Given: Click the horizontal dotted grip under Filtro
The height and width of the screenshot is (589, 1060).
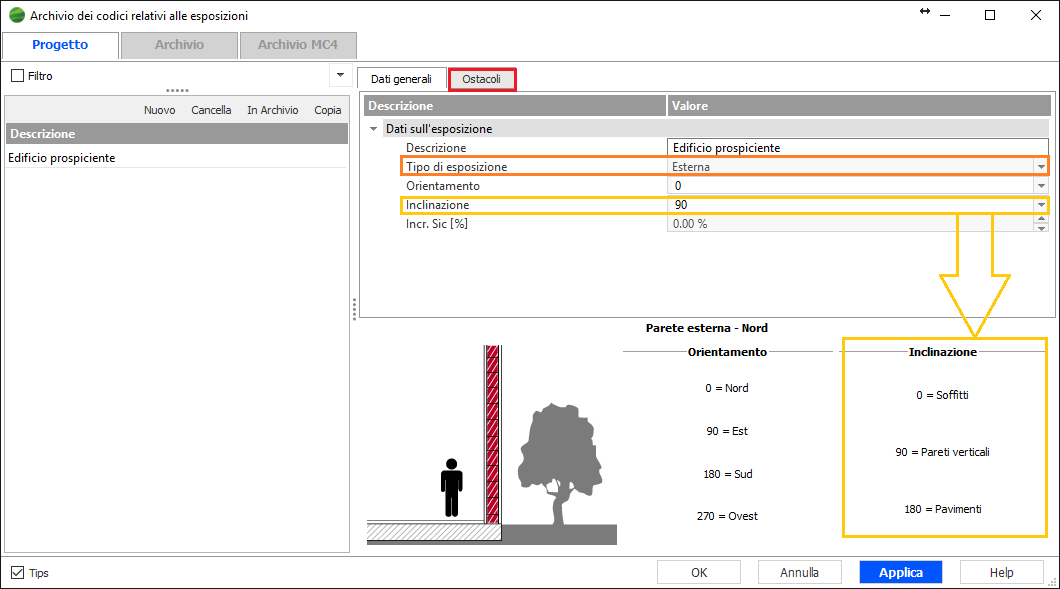Looking at the screenshot, I should coord(177,91).
